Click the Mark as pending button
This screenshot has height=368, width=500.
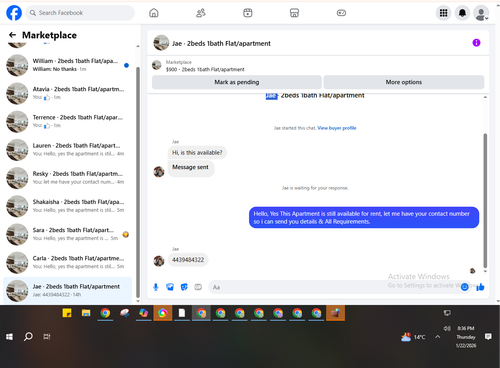pyautogui.click(x=237, y=82)
